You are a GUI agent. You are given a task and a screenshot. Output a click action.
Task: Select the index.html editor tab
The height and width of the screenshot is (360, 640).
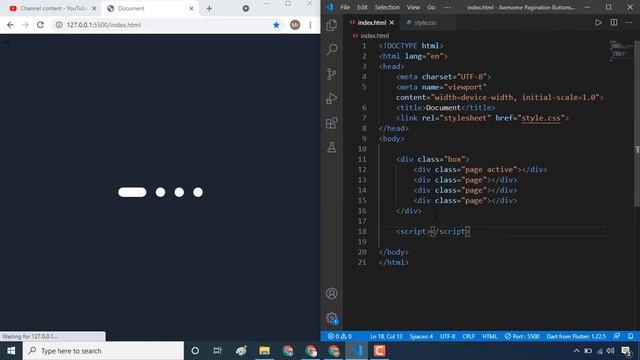tap(371, 22)
